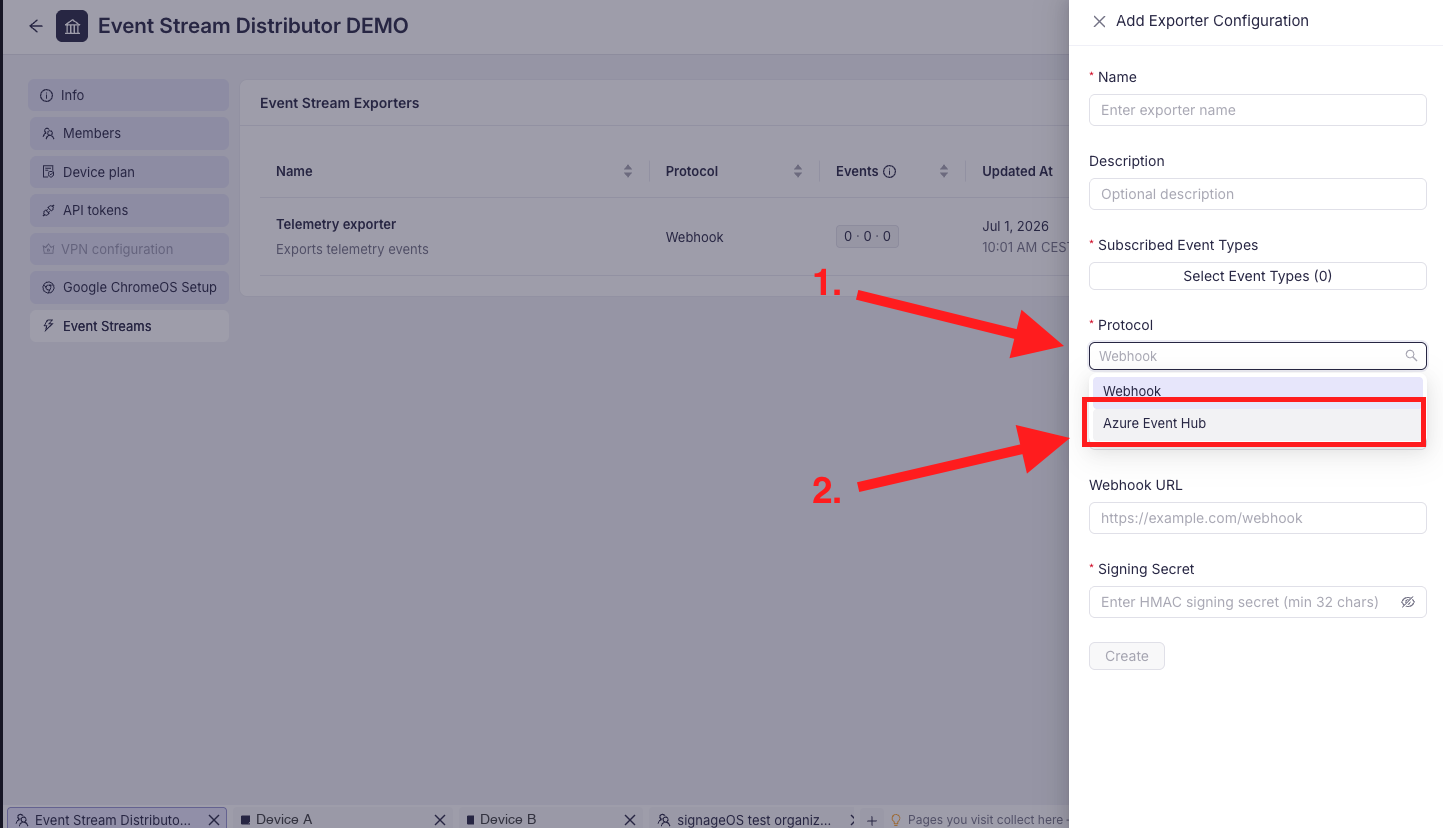Select the Event Streams sidebar item
Image resolution: width=1443 pixels, height=828 pixels.
pyautogui.click(x=129, y=326)
